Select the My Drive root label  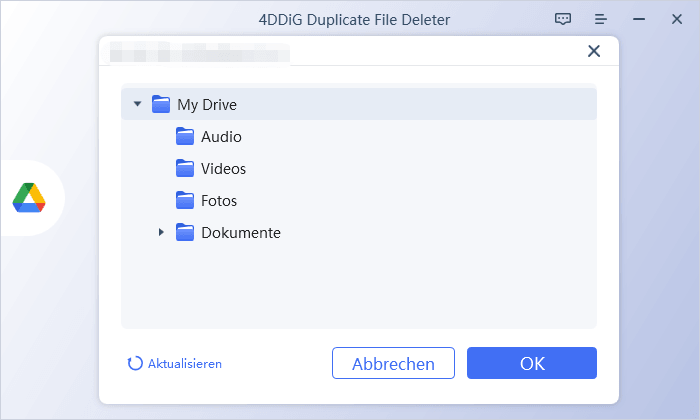coord(207,104)
